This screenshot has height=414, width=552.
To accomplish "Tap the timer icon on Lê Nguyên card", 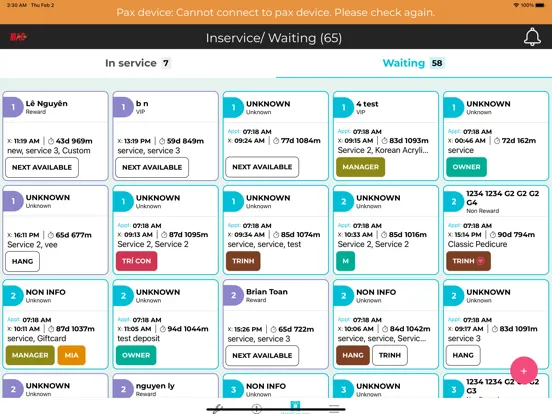I will 51,141.
